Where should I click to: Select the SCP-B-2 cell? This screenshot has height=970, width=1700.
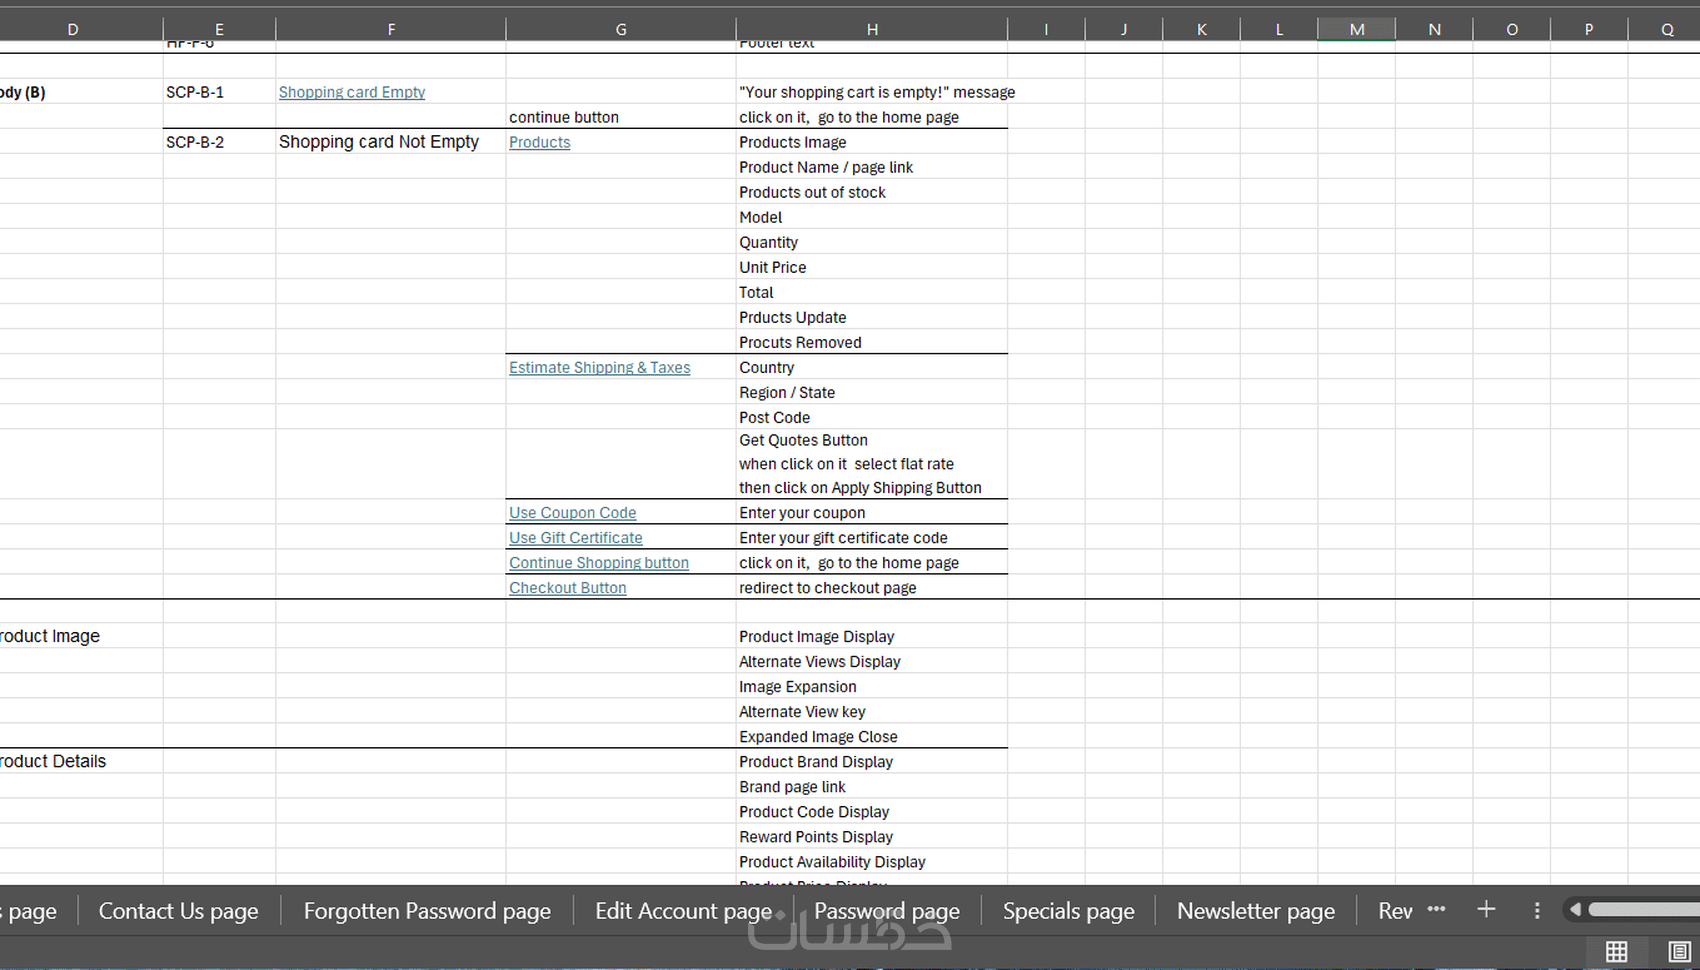tap(219, 142)
